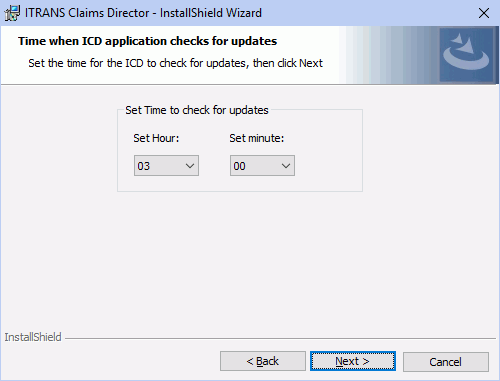Click the 'Set Time to check for updates' group label
This screenshot has height=381, width=500.
(x=197, y=110)
